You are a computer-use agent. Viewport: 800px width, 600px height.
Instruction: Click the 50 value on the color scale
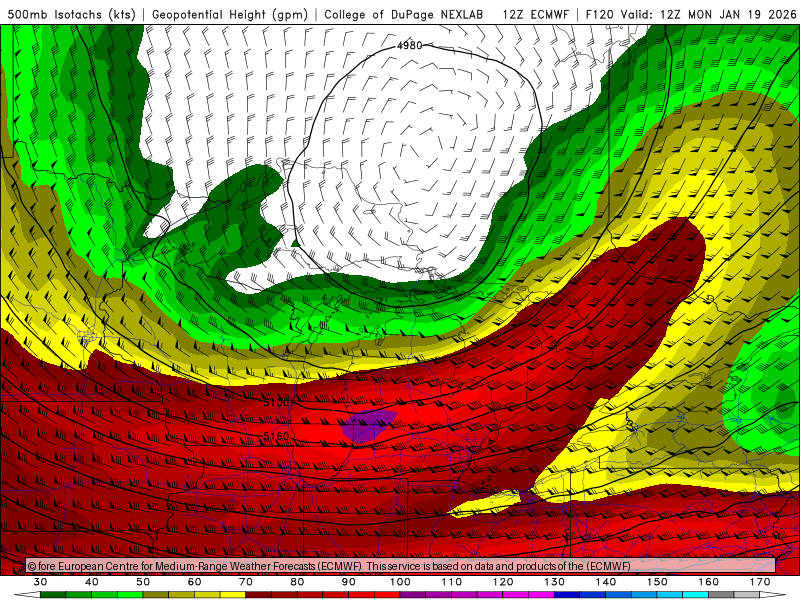[143, 582]
